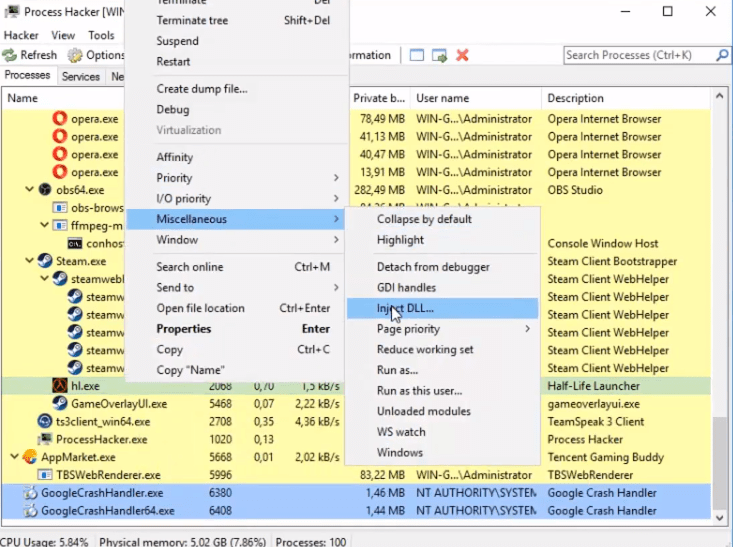Screen dimensions: 733x547
Task: Choose Highlight in Miscellaneous submenu
Action: tap(442, 240)
